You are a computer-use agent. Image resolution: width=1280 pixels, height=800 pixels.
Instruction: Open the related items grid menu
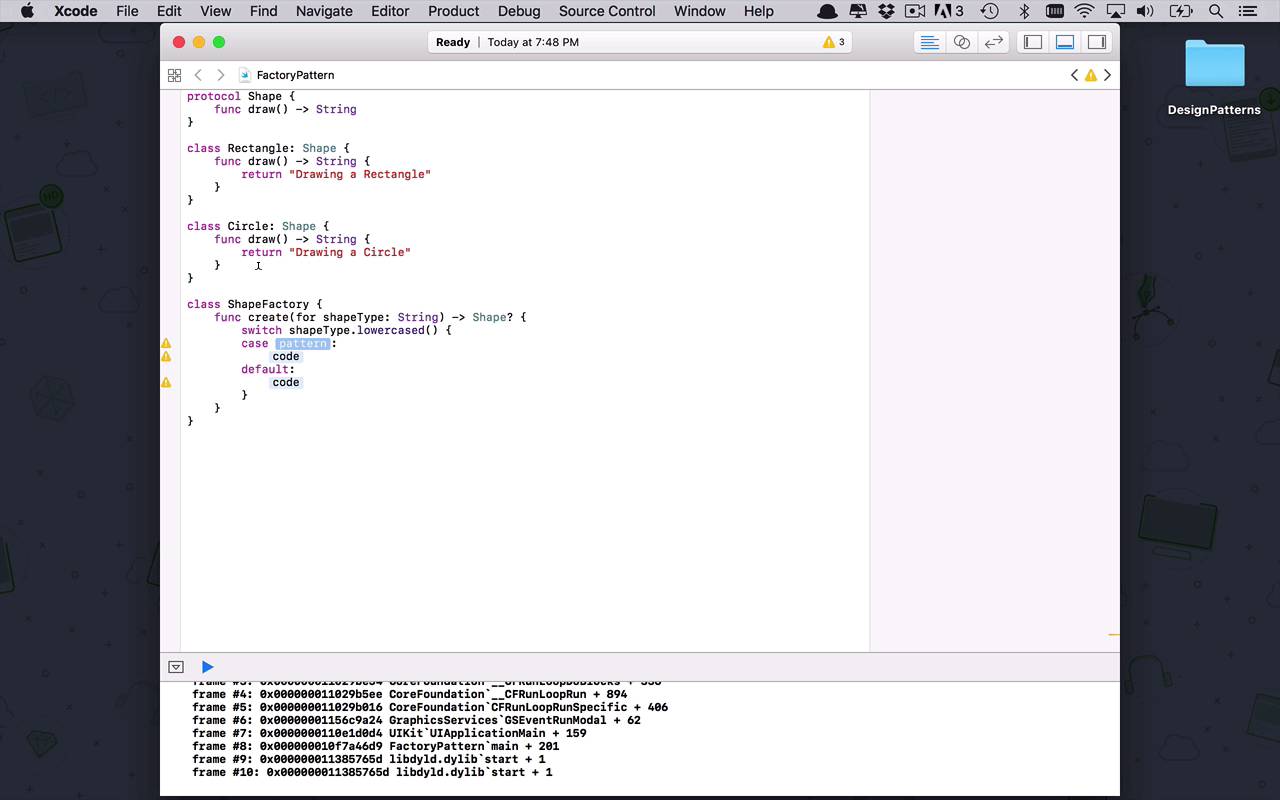tap(174, 75)
